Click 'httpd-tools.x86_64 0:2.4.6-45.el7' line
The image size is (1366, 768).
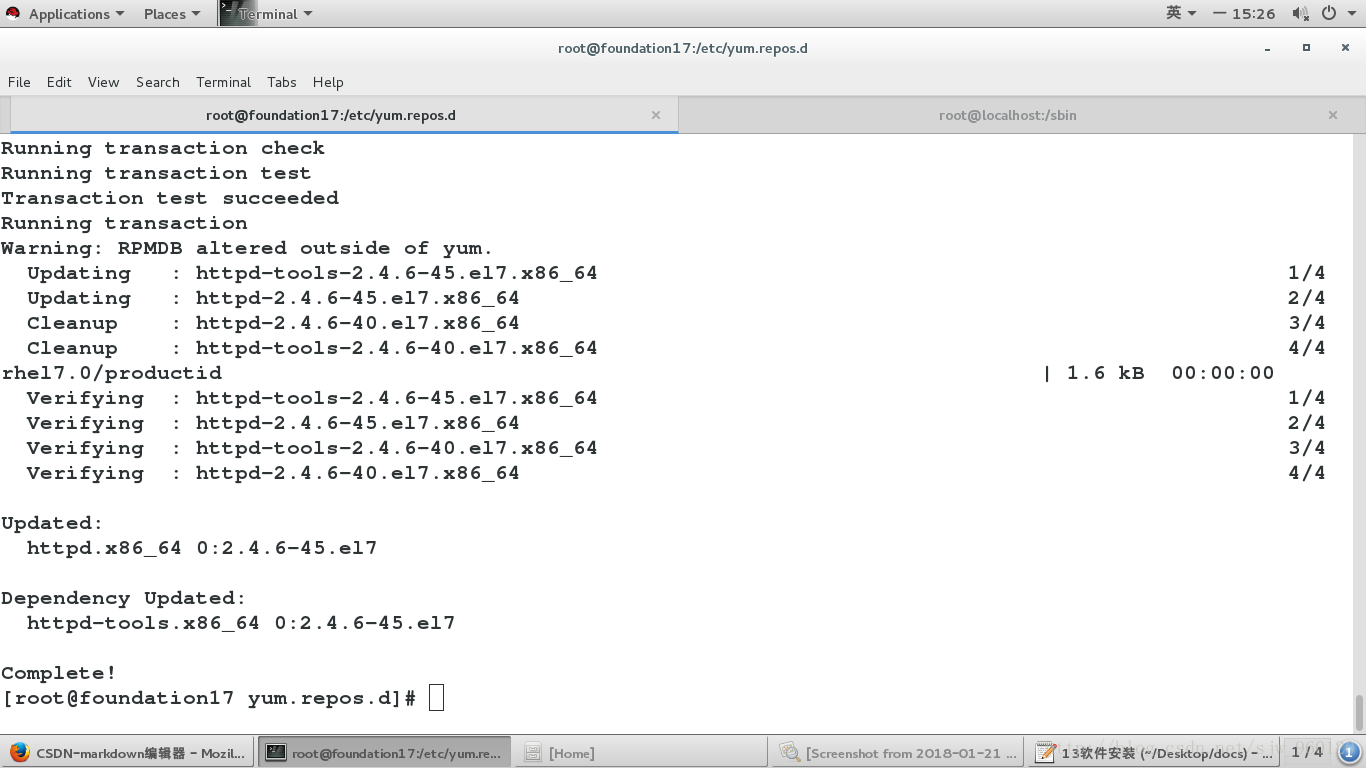point(241,623)
